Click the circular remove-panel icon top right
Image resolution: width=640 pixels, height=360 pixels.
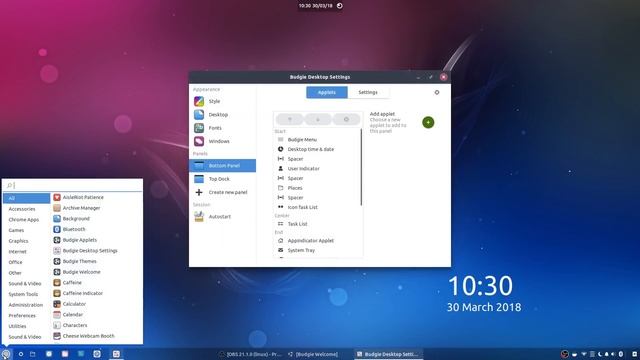[x=437, y=92]
